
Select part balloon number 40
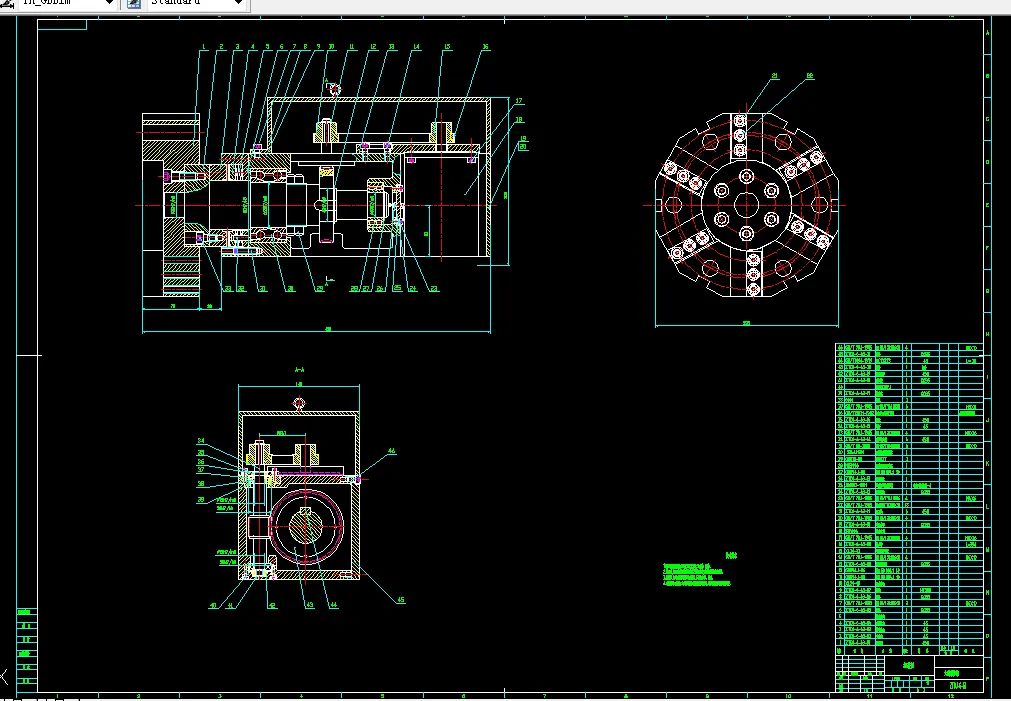coord(213,606)
